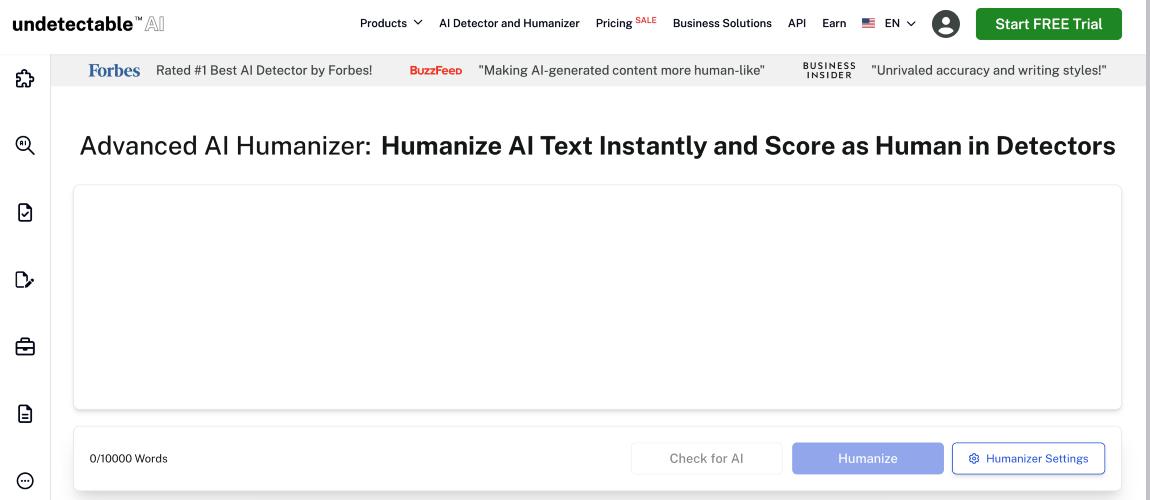Select "Making AI-generated content more human-like" quote
The height and width of the screenshot is (500, 1150).
(621, 70)
